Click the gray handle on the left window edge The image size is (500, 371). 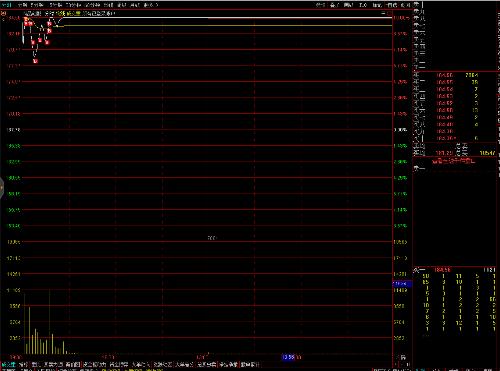pos(1,187)
